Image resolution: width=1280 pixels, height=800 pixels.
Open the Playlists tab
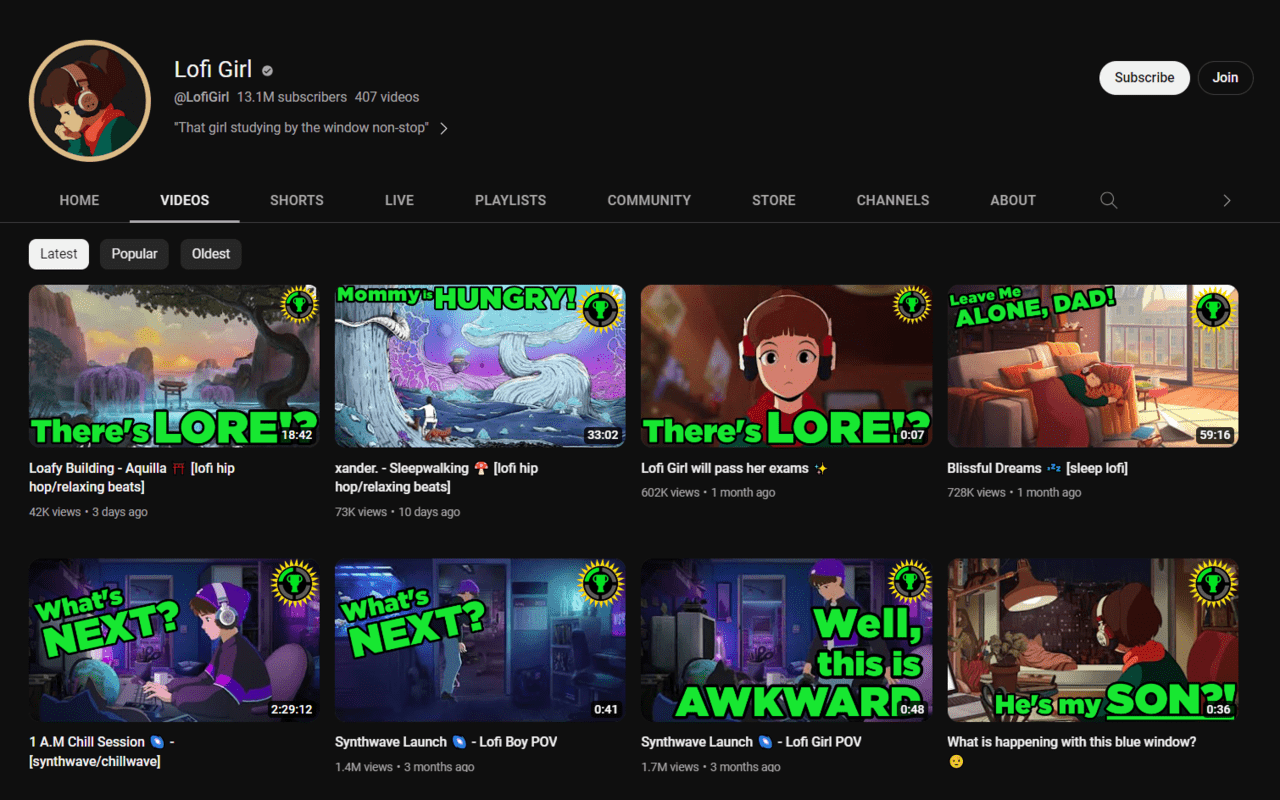pos(511,200)
